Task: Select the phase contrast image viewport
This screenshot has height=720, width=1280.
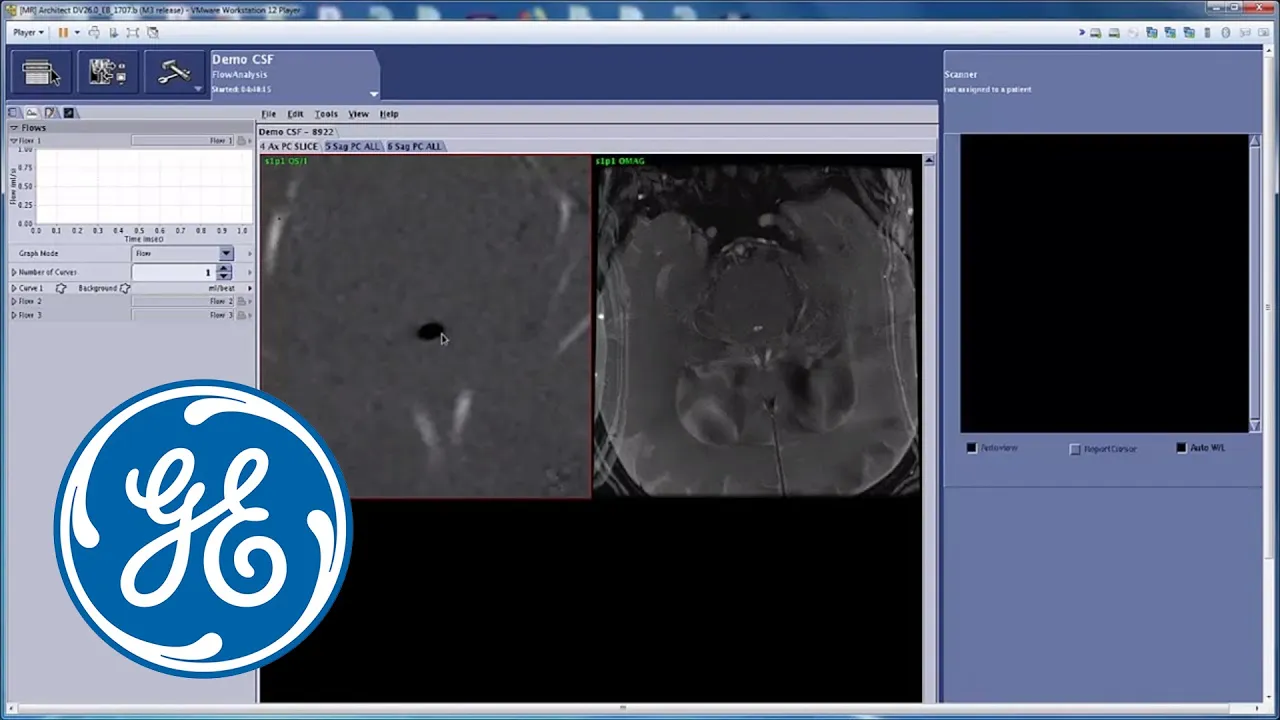Action: (426, 326)
